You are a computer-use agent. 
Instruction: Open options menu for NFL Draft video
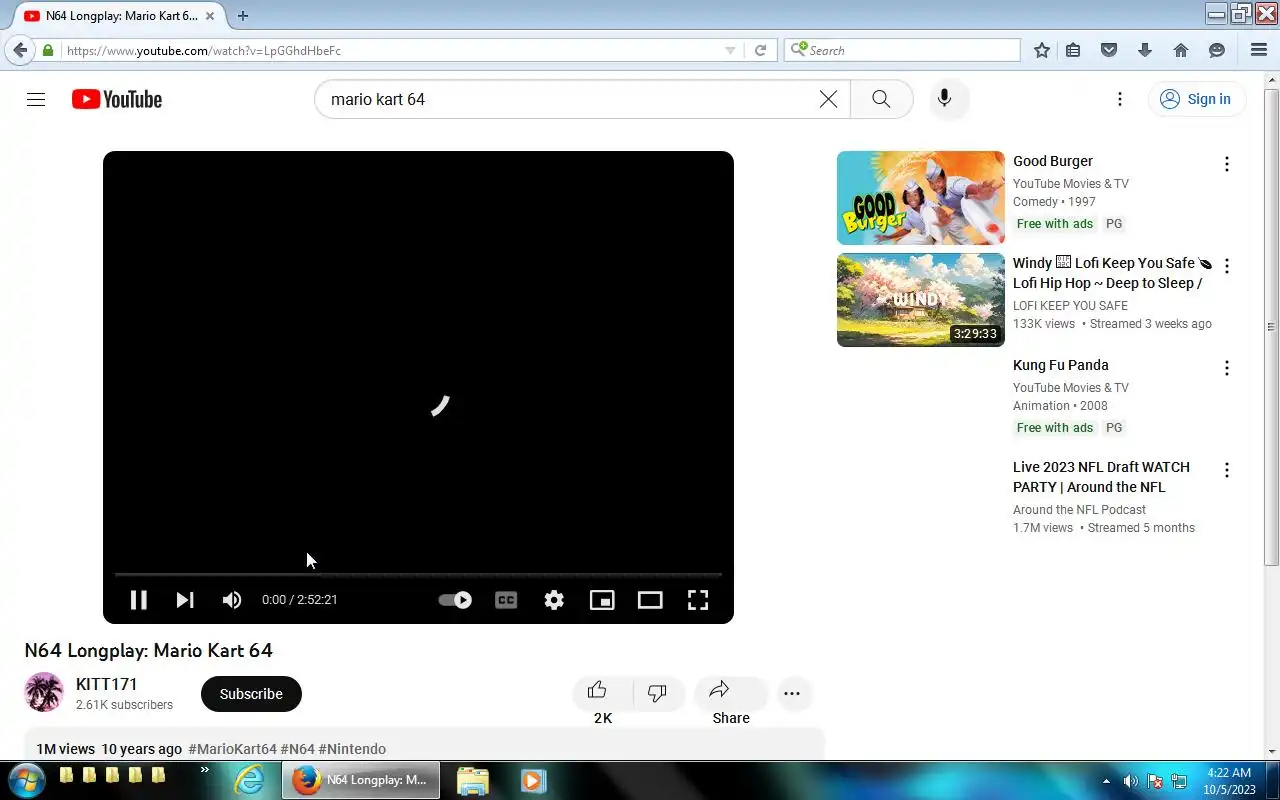pyautogui.click(x=1227, y=470)
